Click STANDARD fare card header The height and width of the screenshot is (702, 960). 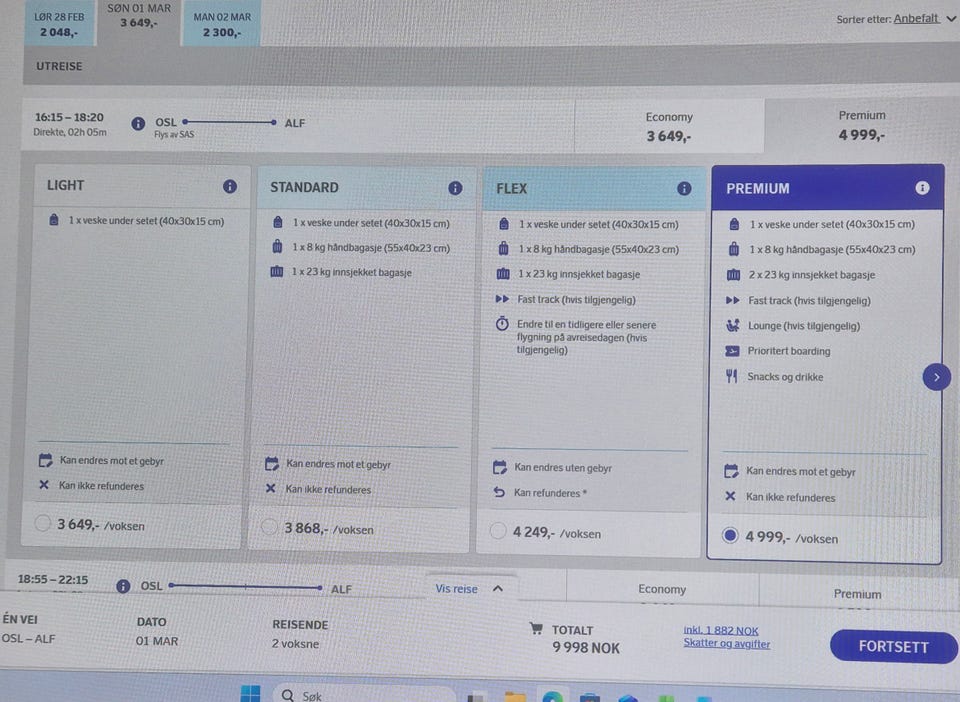366,187
